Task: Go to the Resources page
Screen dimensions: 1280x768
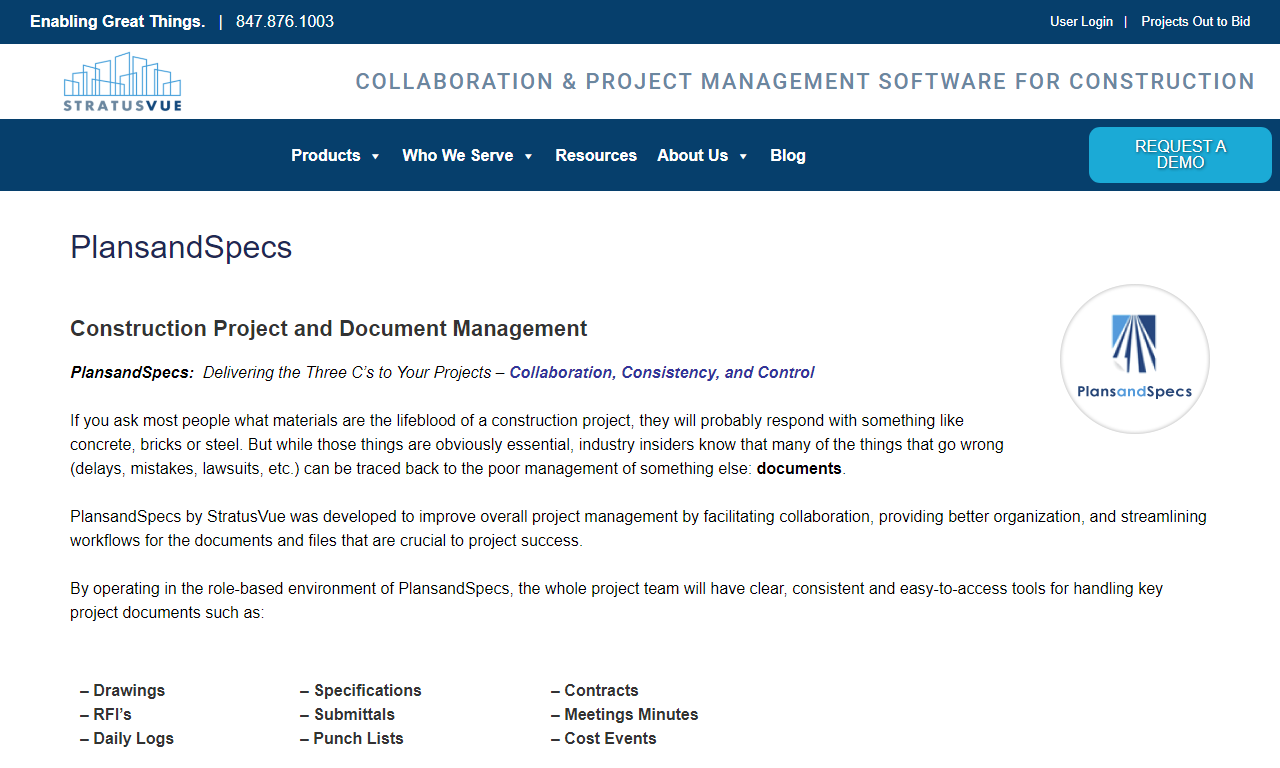Action: [596, 155]
